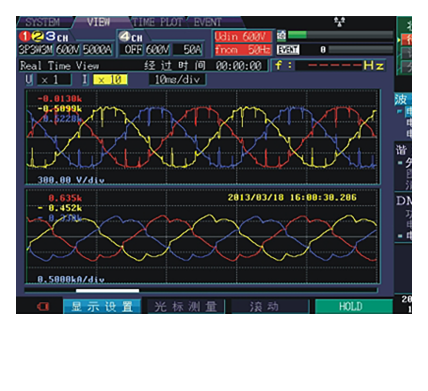Viewport: 428px width, 391px height.
Task: Click the white waveform scrollbar thumb
Action: [x=107, y=291]
